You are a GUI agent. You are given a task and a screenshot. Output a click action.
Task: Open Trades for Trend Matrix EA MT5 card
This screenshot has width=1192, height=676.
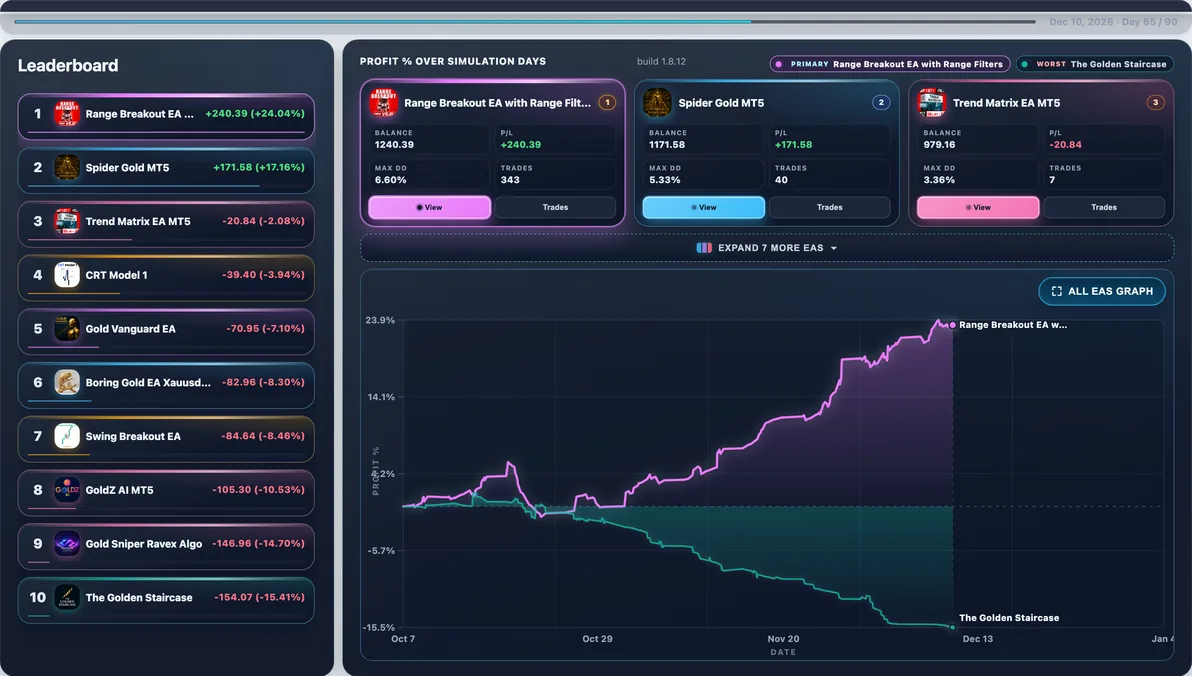(x=1104, y=207)
